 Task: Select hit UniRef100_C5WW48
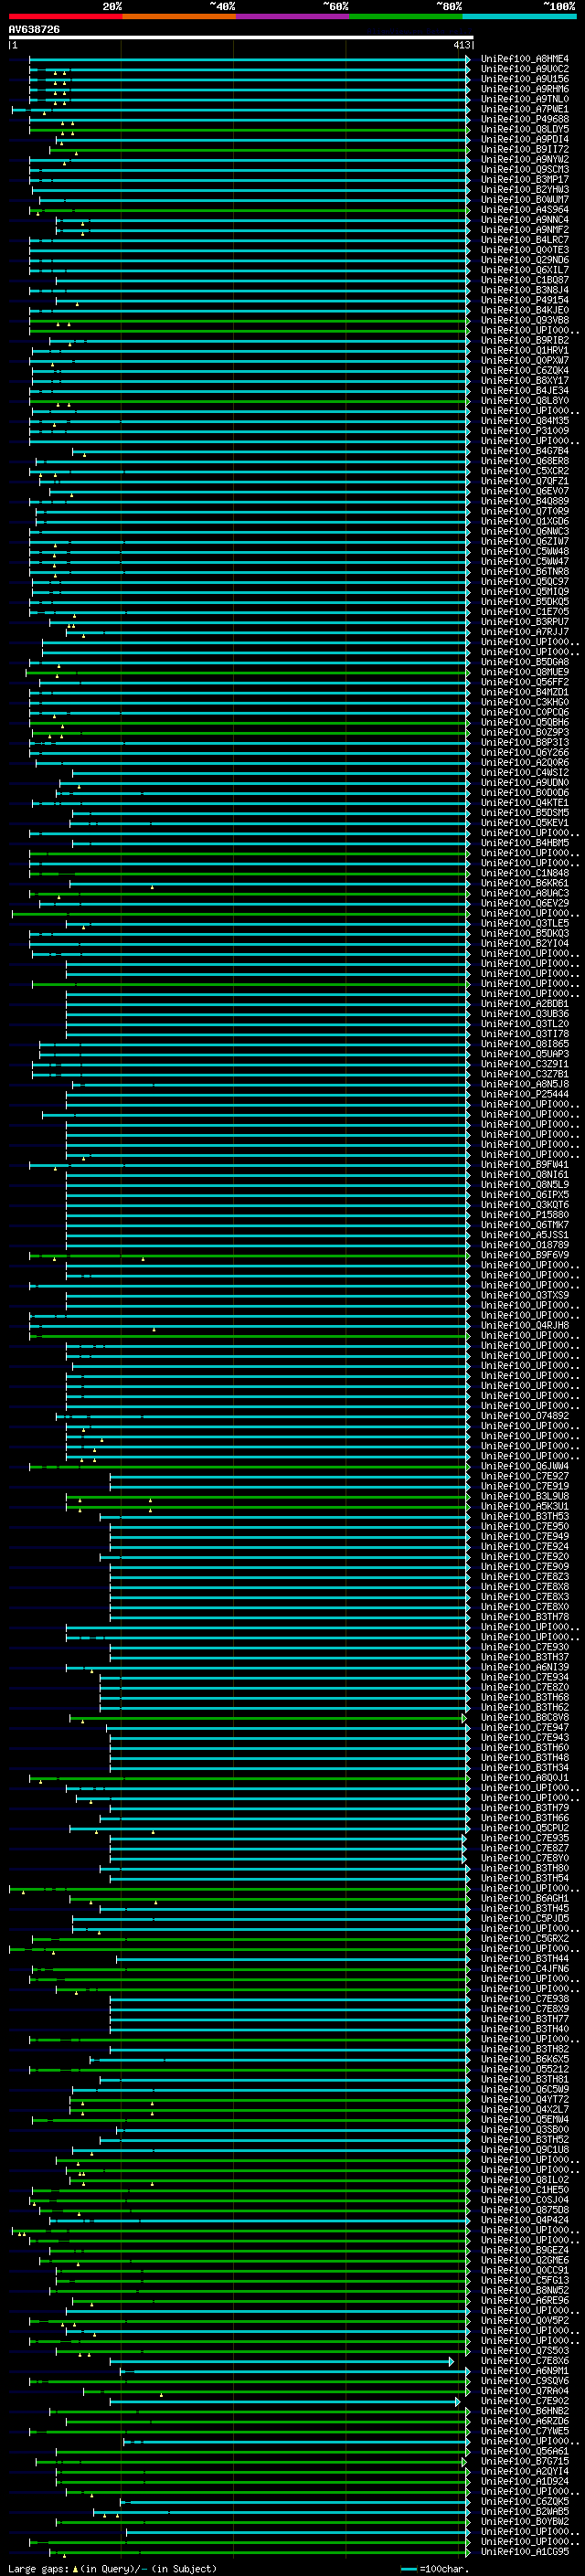524,552
